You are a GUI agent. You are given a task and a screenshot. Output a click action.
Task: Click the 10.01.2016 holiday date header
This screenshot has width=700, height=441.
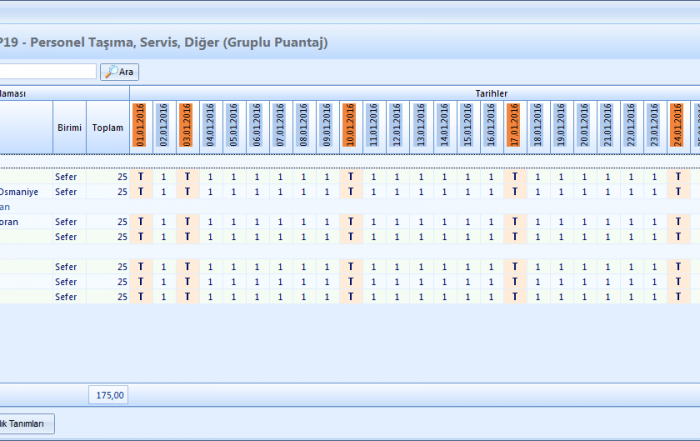pyautogui.click(x=350, y=127)
